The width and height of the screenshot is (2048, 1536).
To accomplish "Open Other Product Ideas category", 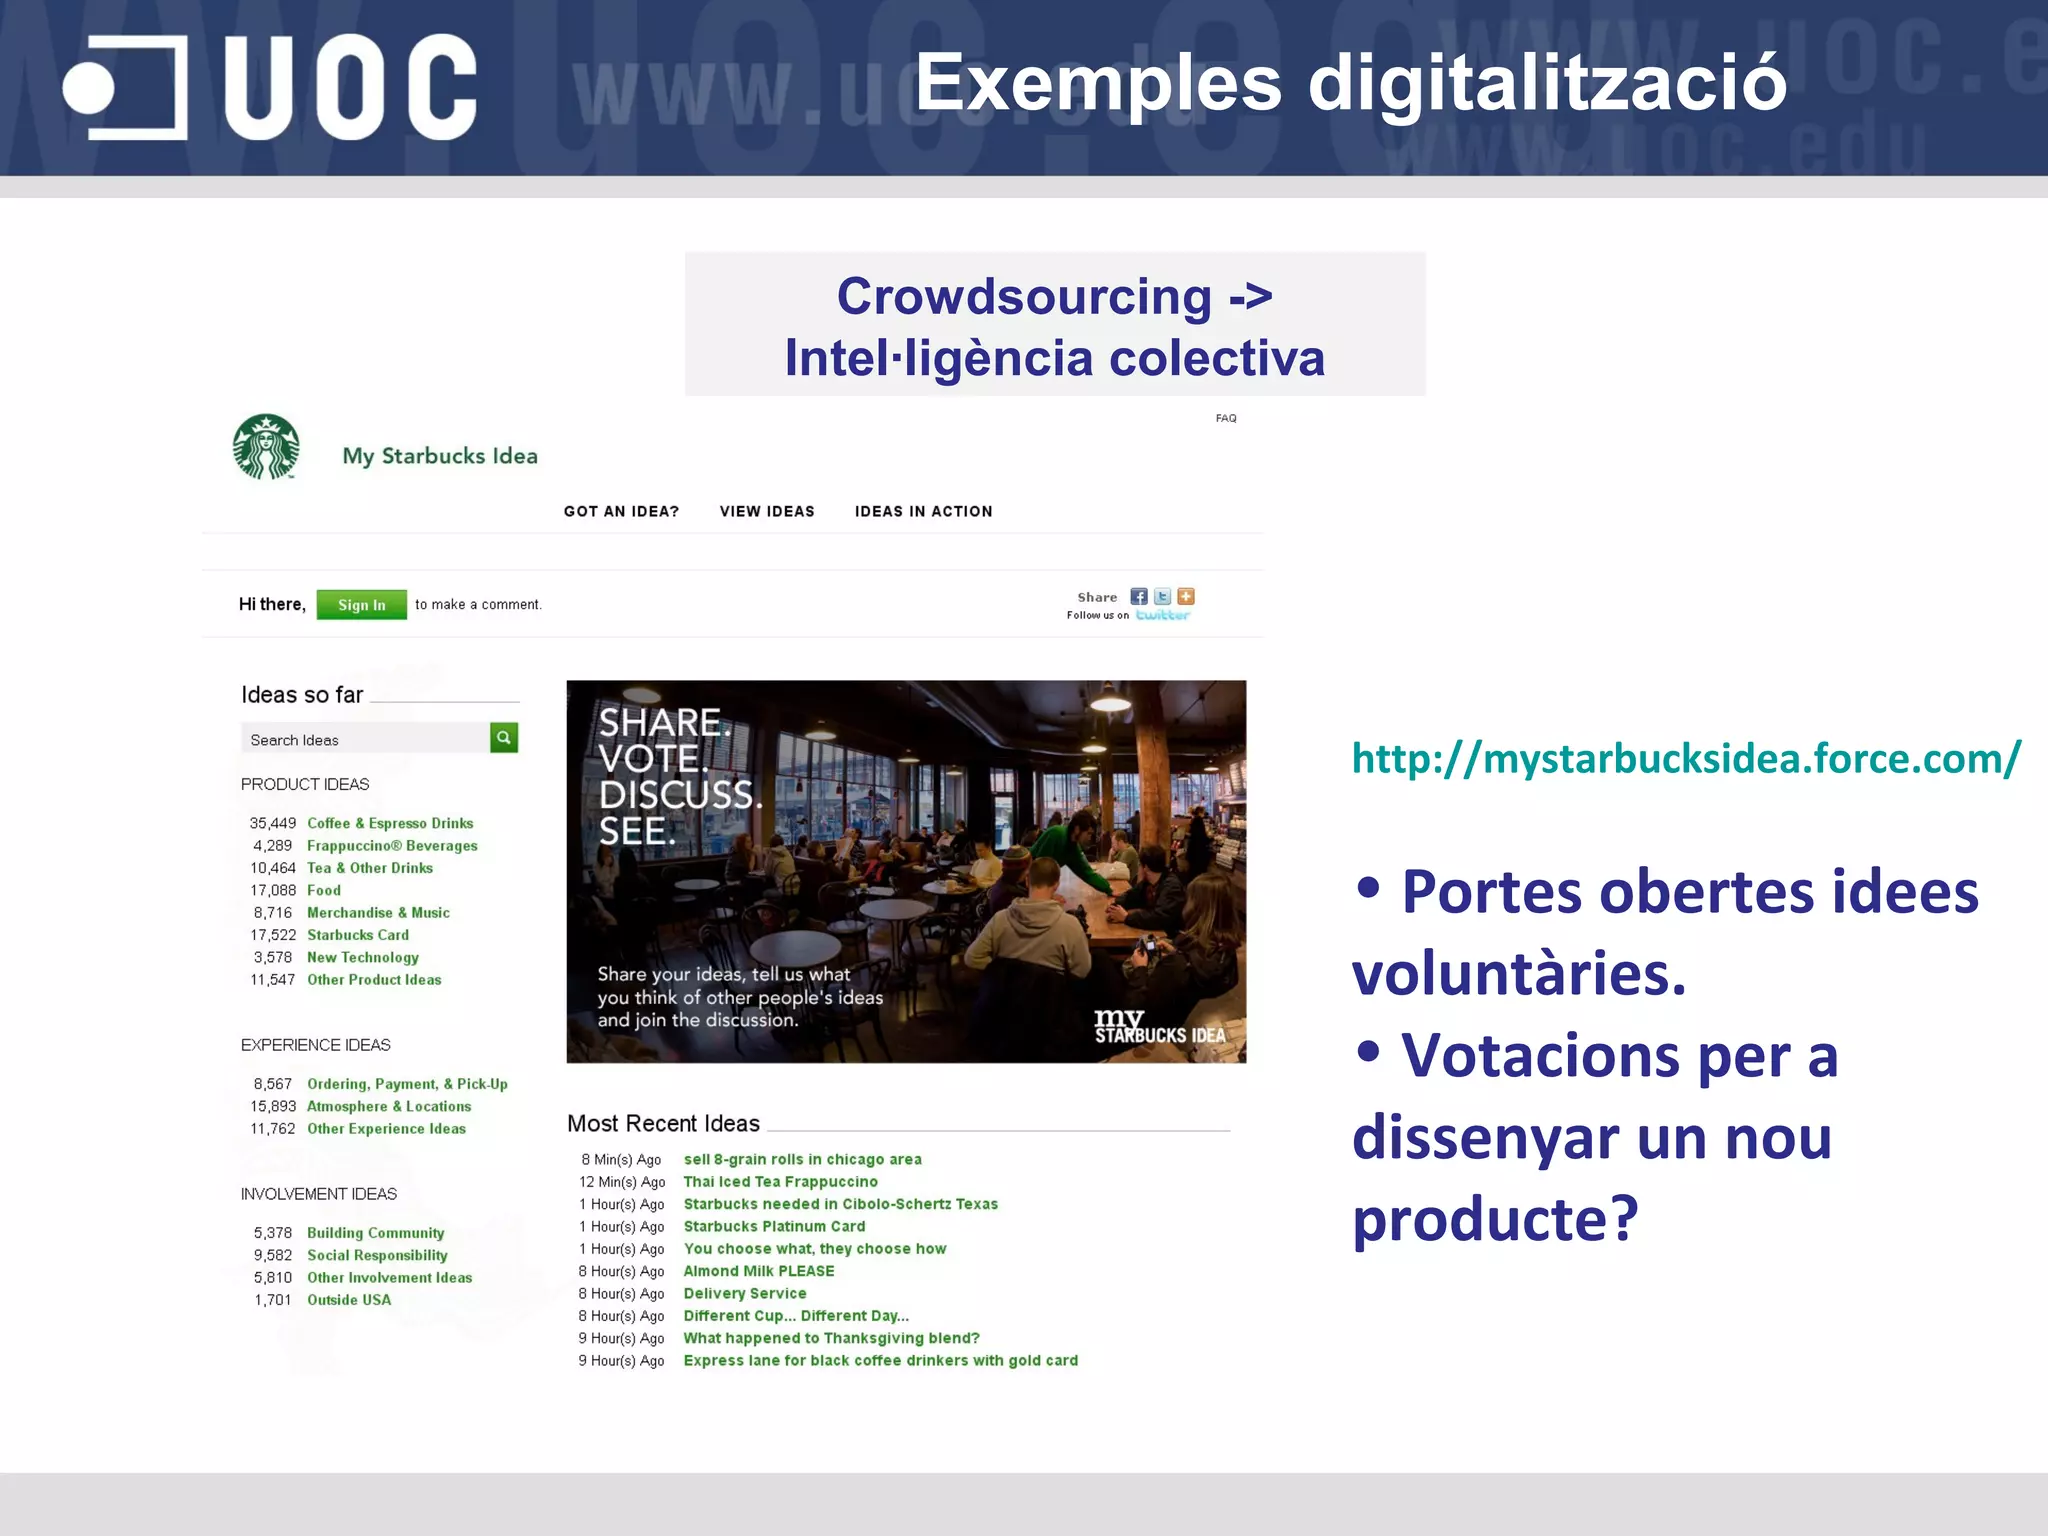I will (374, 980).
